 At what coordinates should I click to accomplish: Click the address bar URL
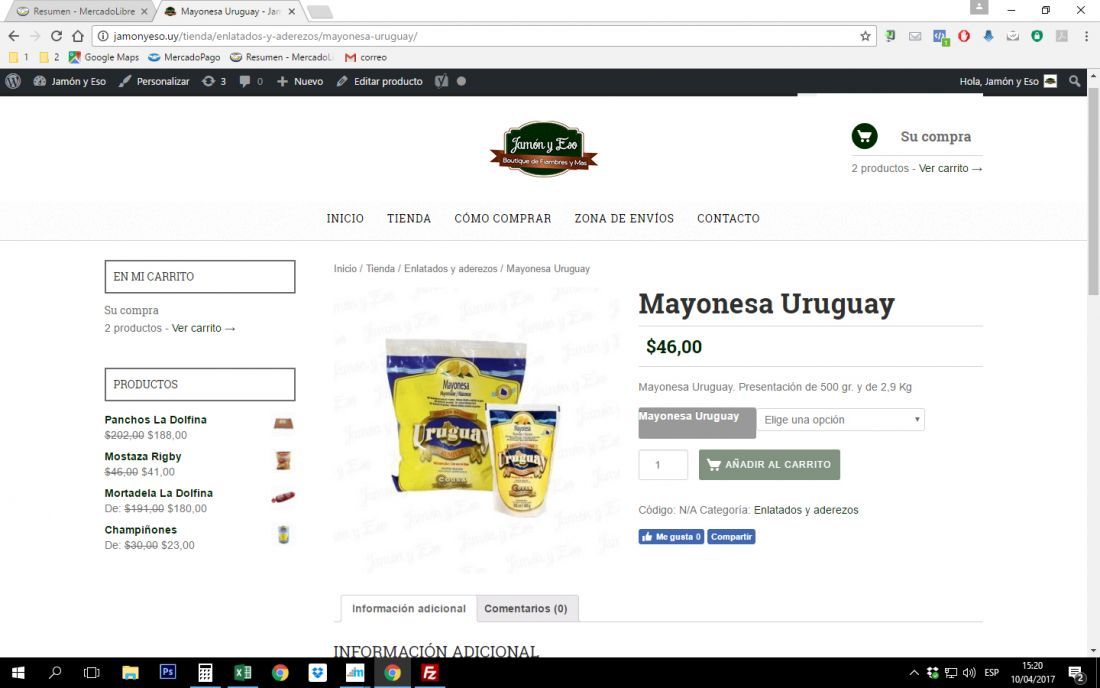tap(265, 36)
